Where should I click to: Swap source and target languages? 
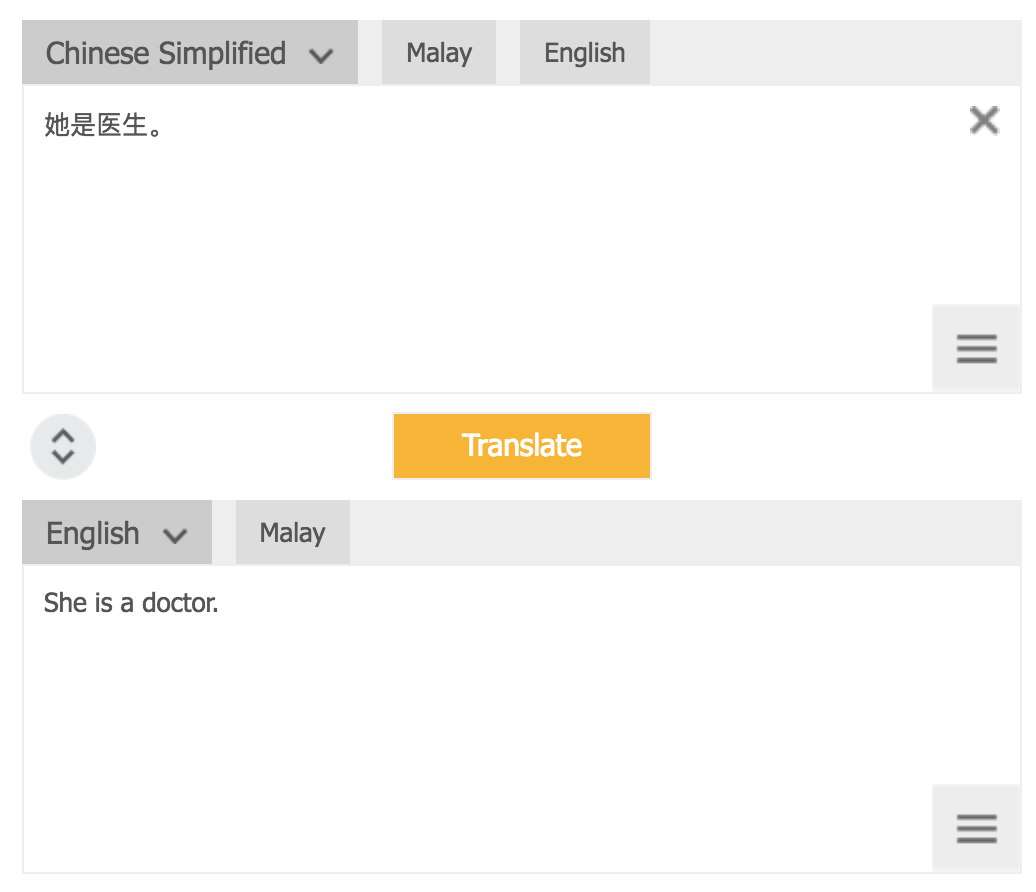point(63,446)
